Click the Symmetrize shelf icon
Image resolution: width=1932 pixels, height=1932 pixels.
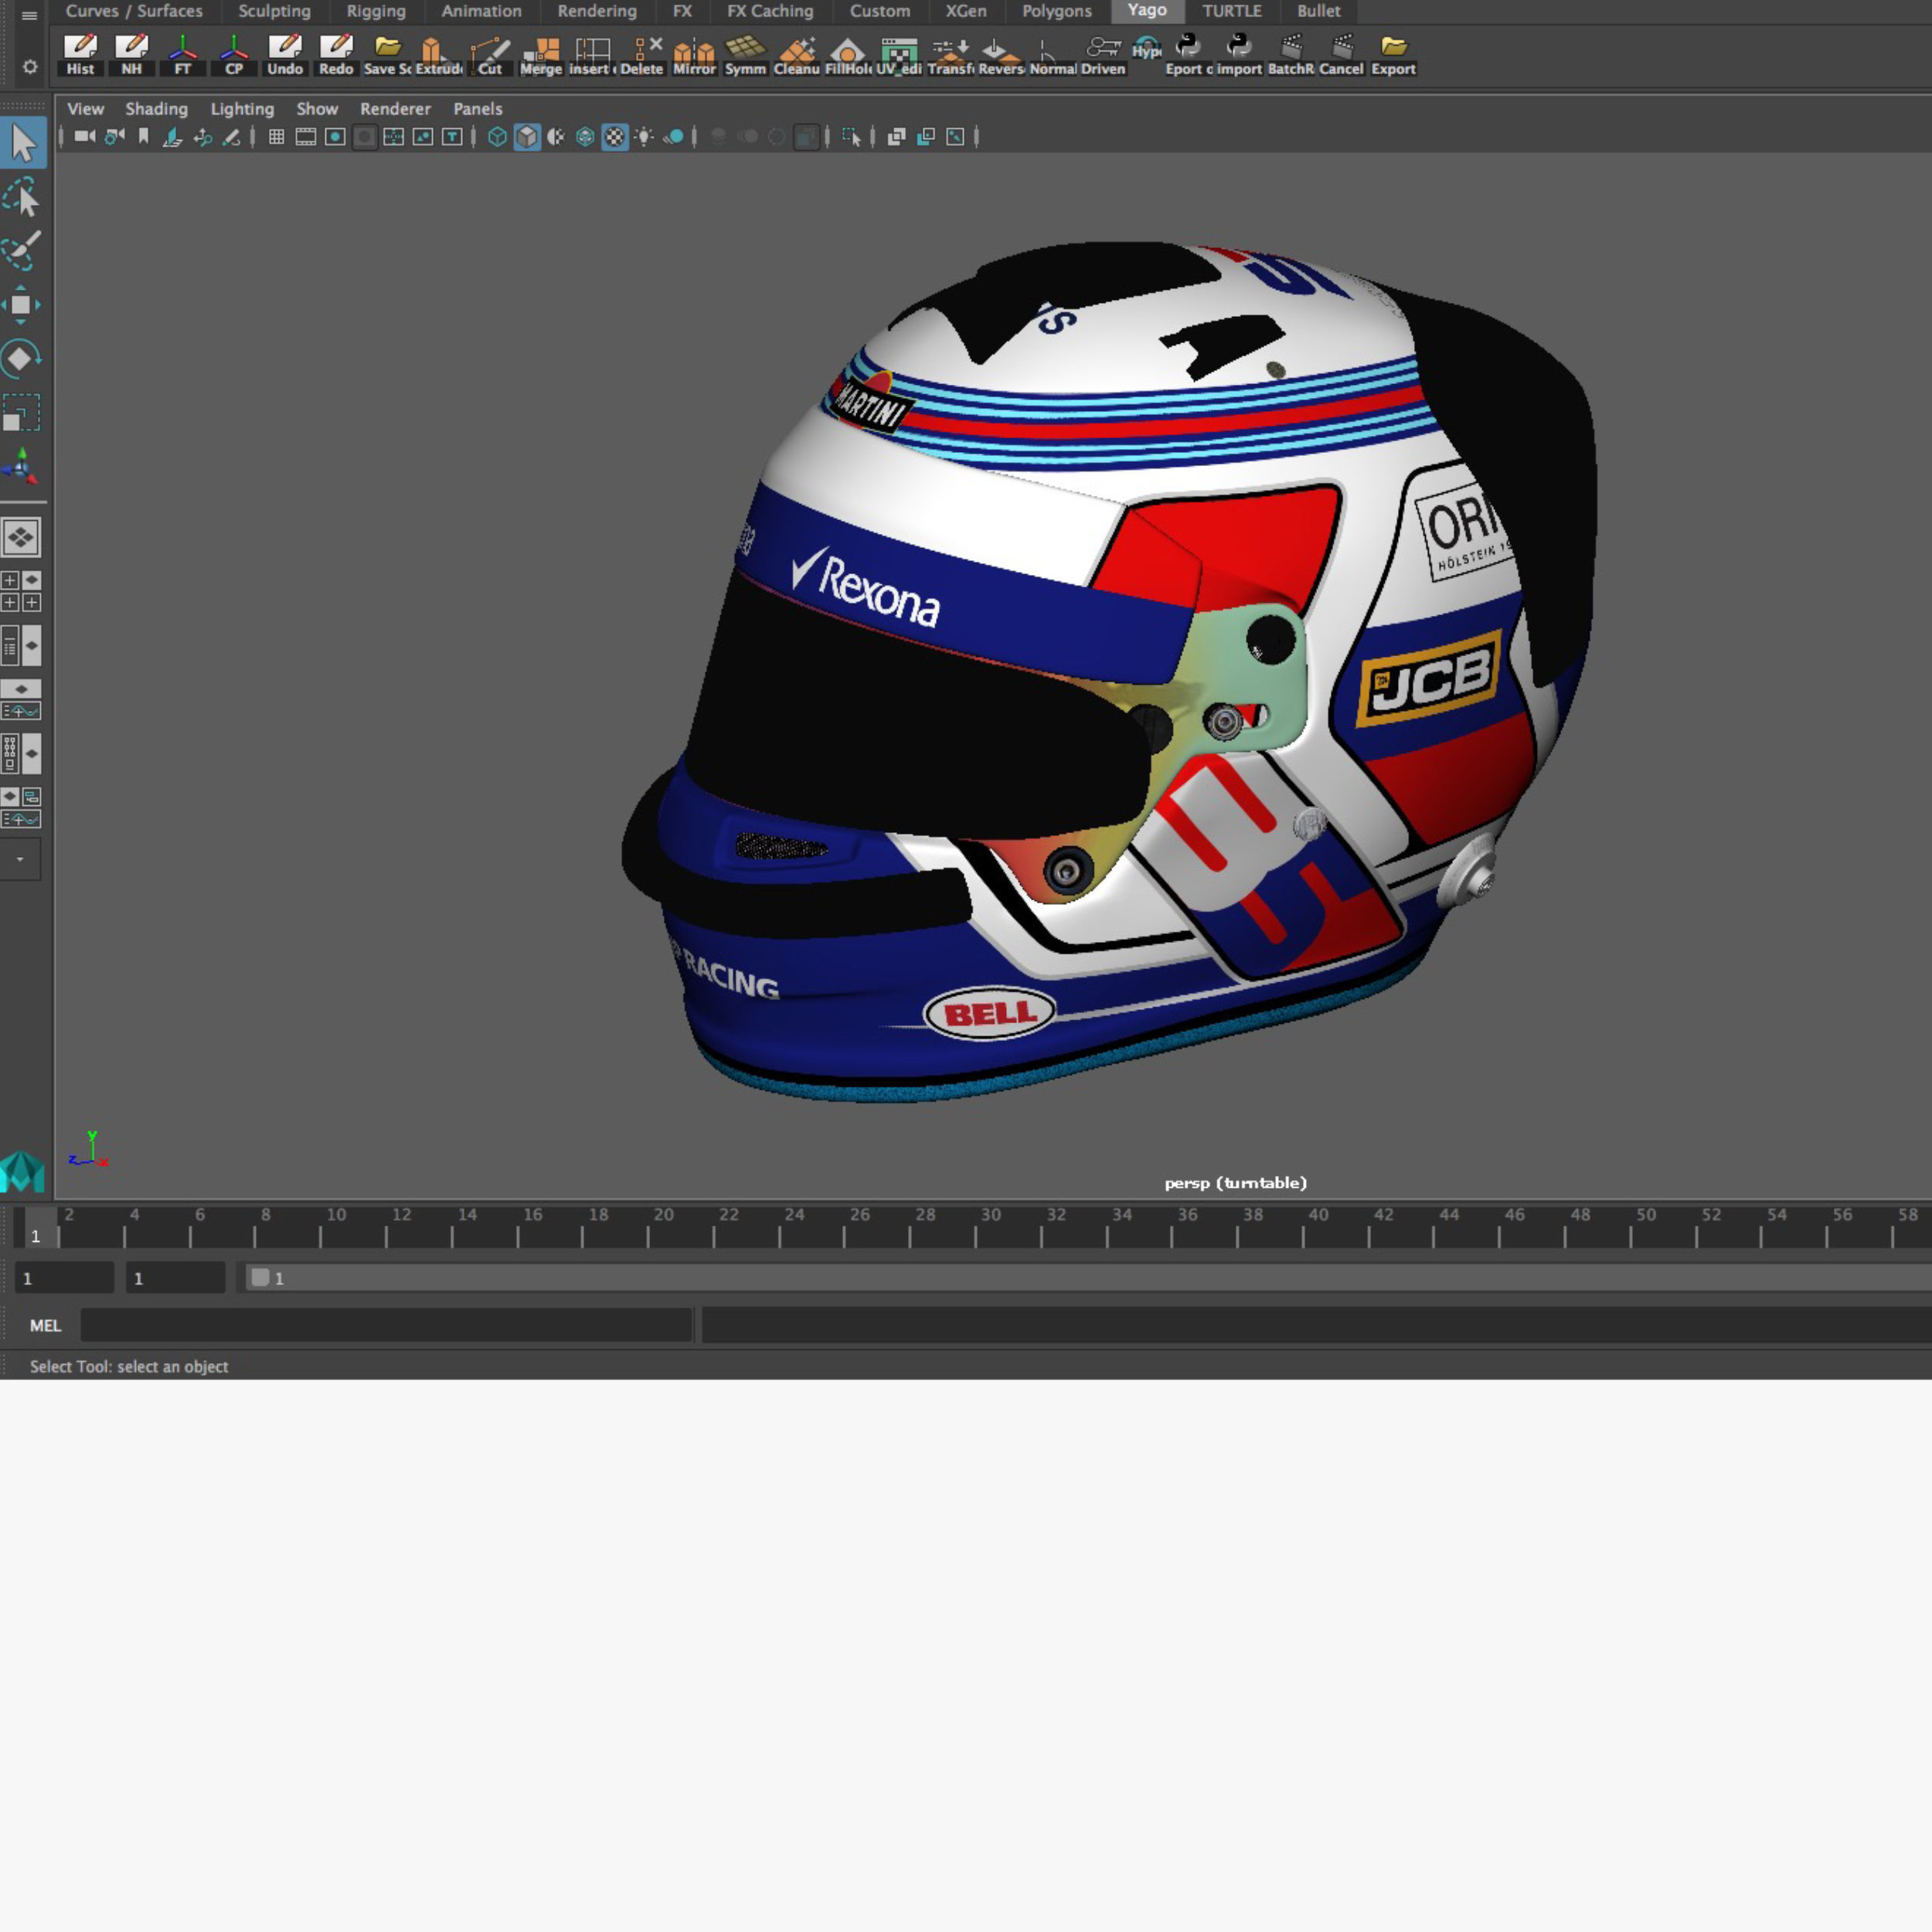745,55
